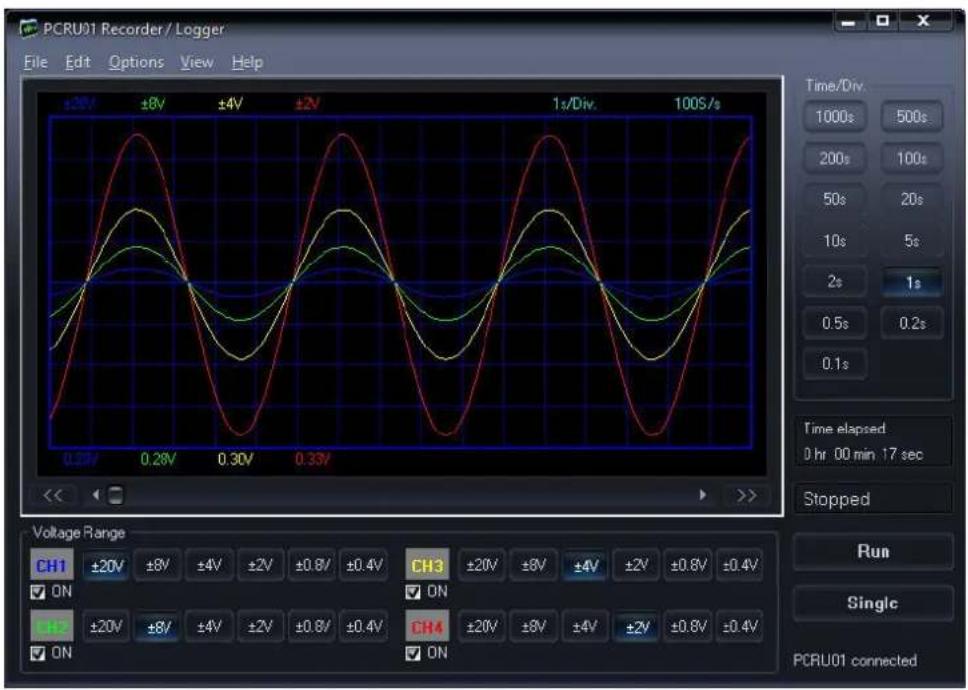Set time base to 0.5s per division
Viewport: 968px width, 690px height.
pos(835,323)
